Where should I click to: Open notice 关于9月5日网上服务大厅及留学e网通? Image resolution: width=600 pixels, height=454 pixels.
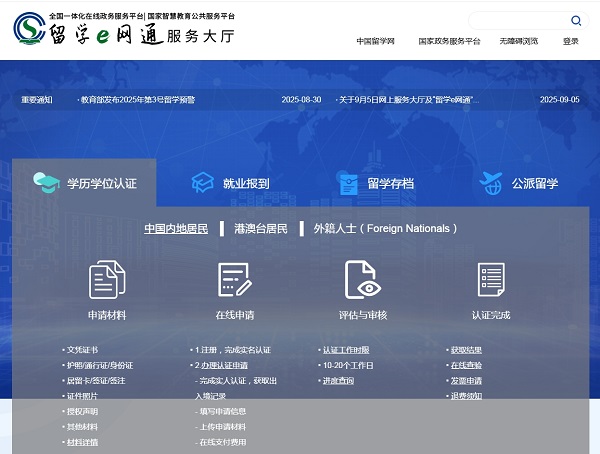click(x=407, y=100)
